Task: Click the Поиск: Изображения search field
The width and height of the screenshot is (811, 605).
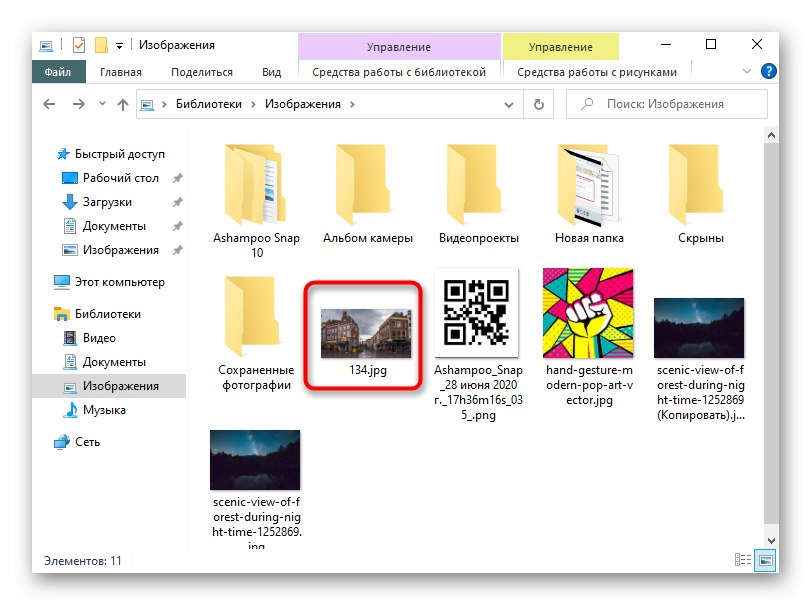Action: (x=667, y=104)
